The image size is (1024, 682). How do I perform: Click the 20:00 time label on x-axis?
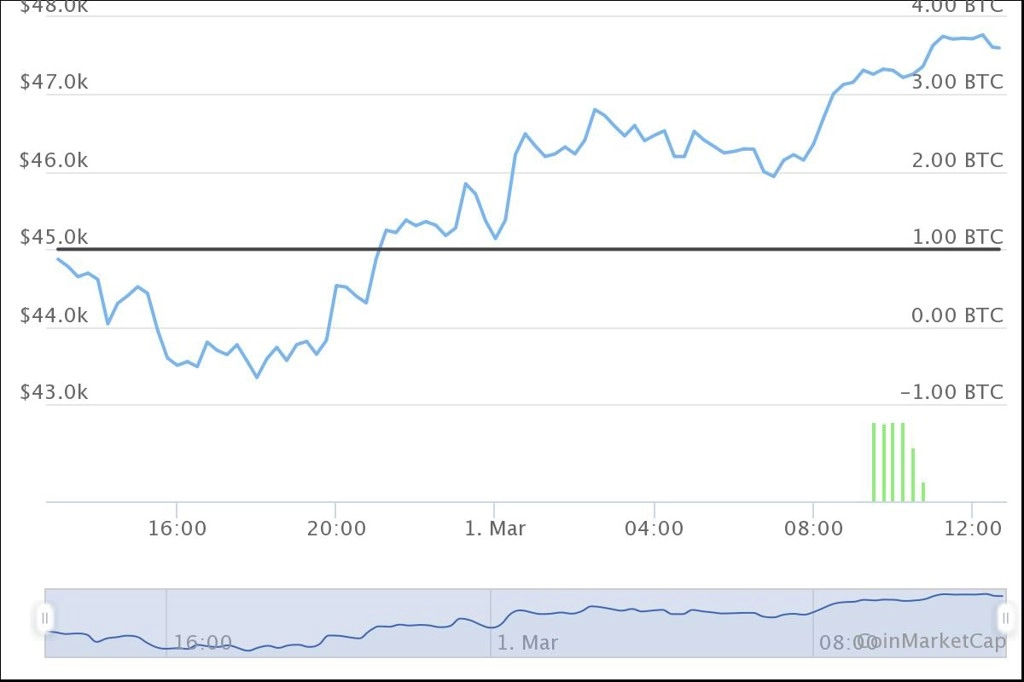pos(335,528)
